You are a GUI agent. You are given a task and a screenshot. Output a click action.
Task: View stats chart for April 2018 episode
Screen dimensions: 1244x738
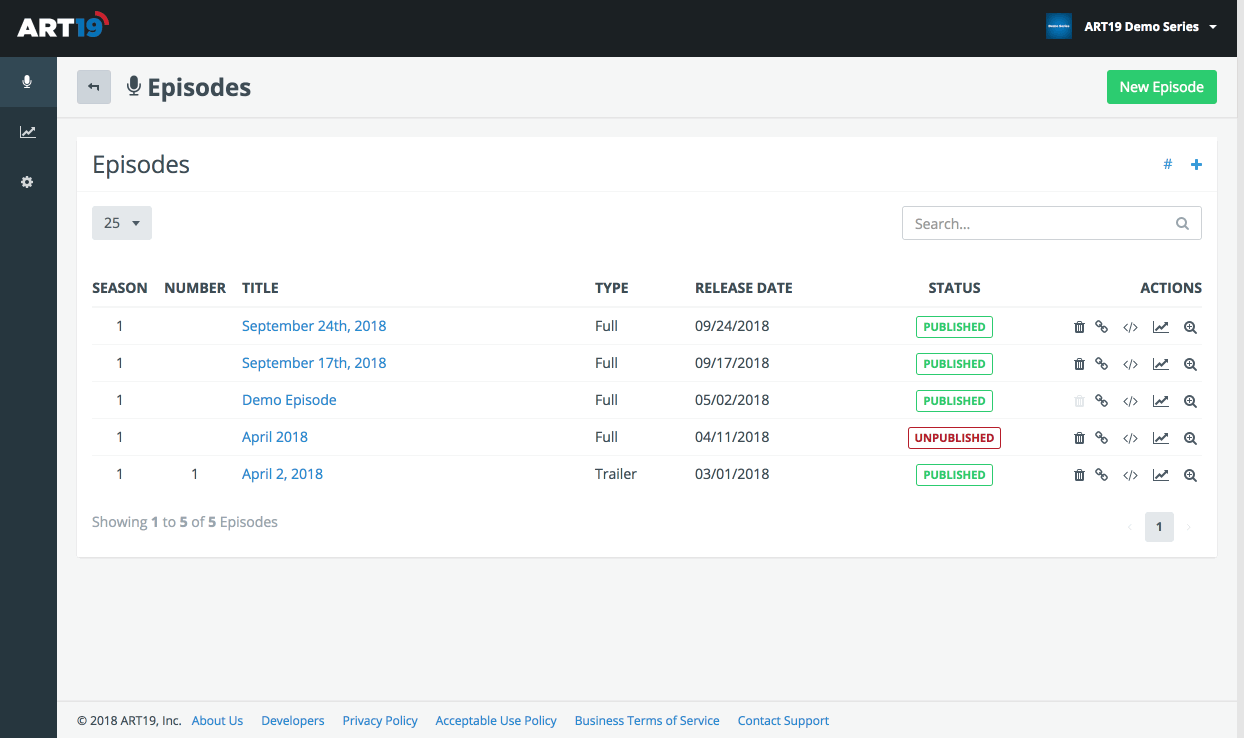tap(1160, 438)
